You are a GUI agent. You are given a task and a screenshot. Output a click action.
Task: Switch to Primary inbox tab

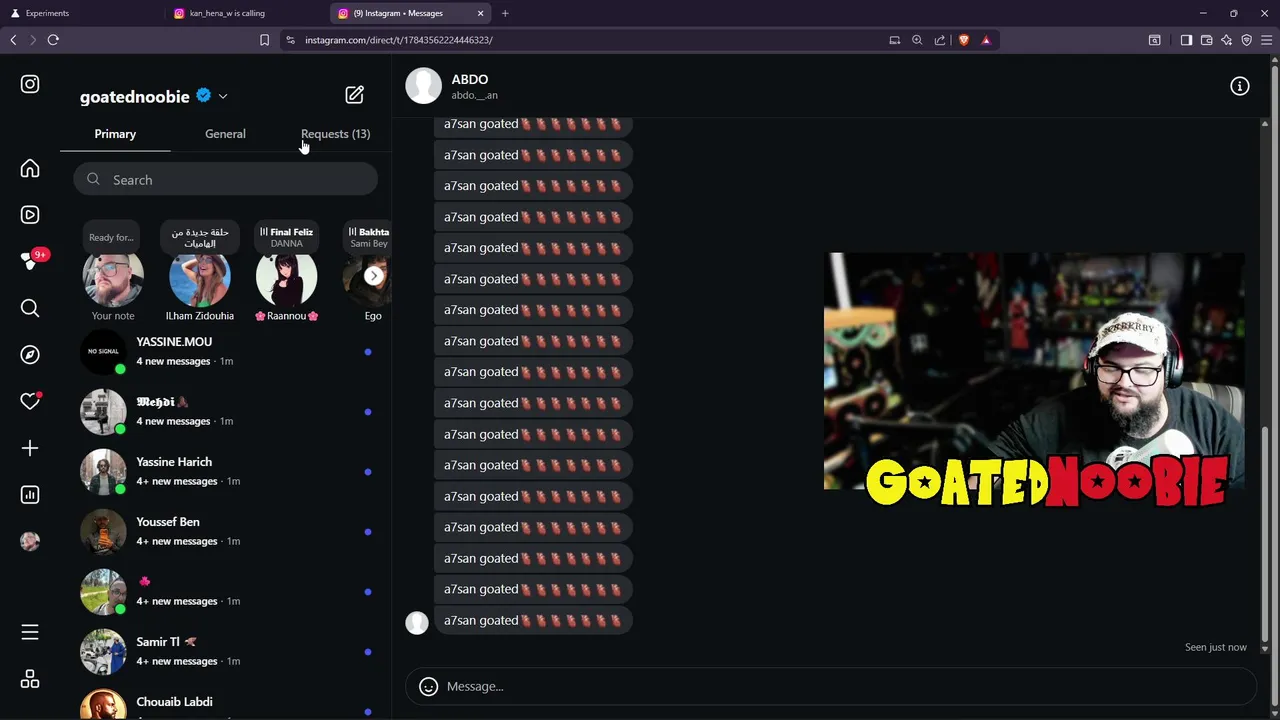pos(115,134)
